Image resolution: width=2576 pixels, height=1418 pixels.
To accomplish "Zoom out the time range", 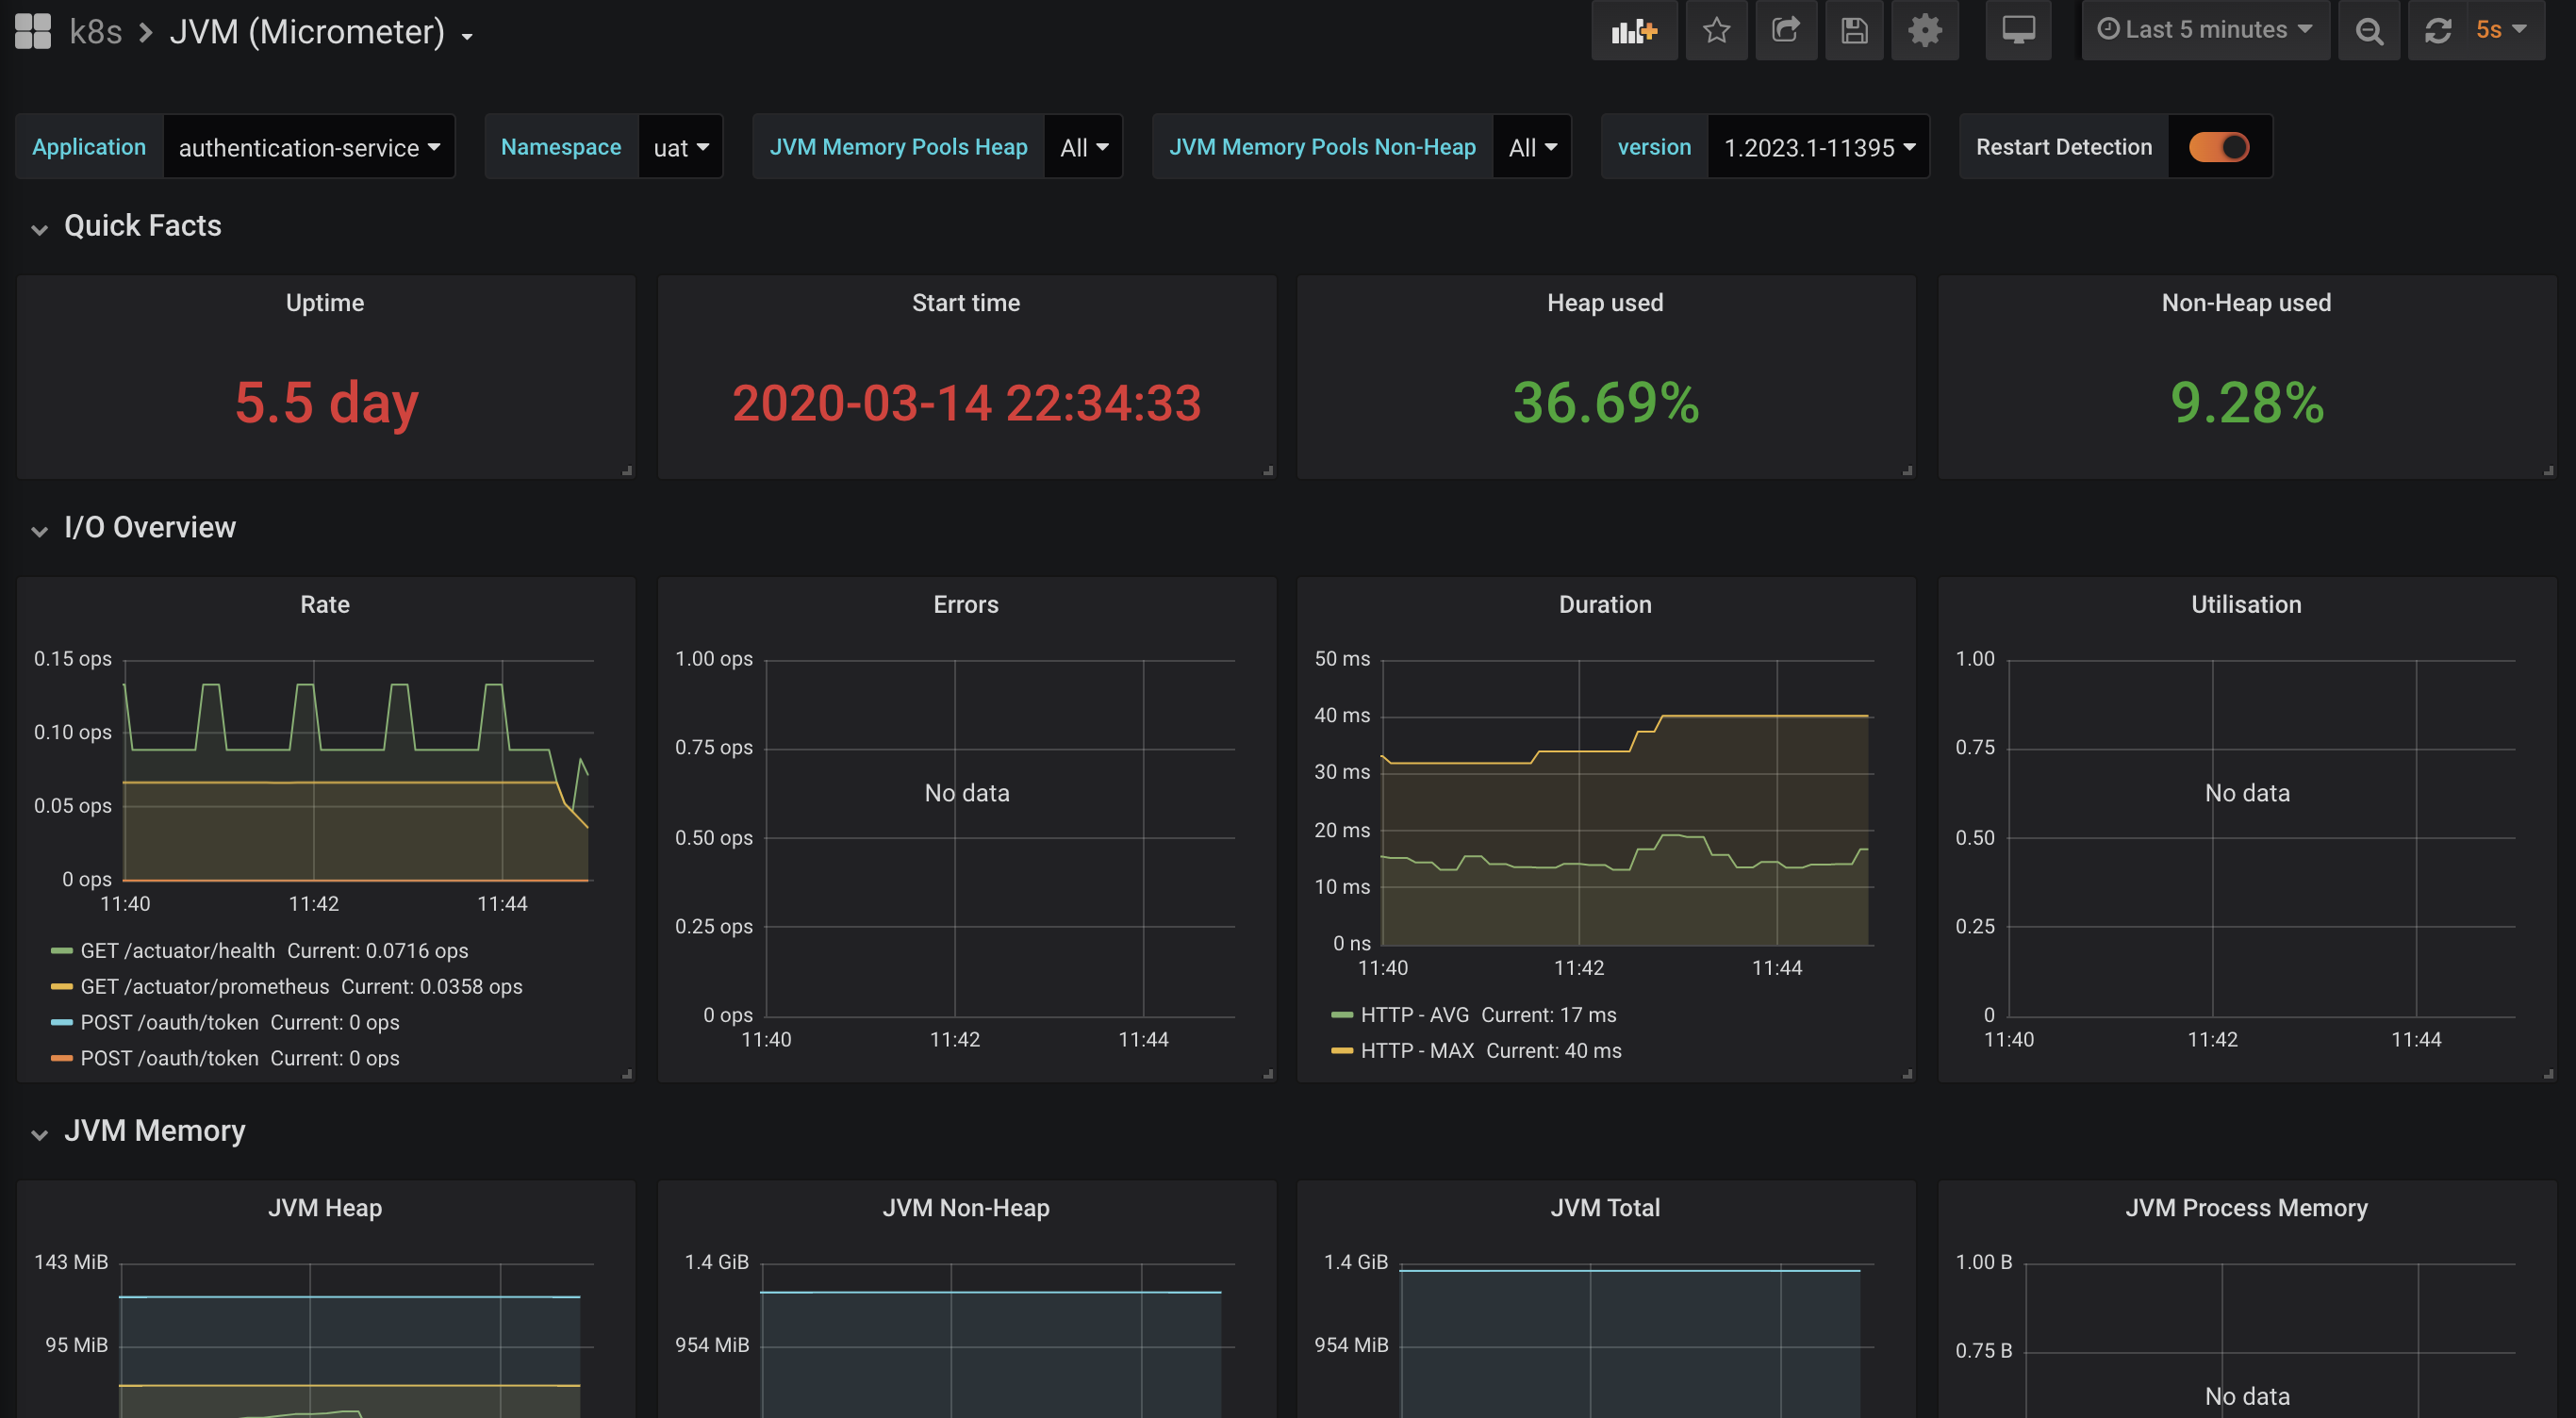I will pos(2368,31).
